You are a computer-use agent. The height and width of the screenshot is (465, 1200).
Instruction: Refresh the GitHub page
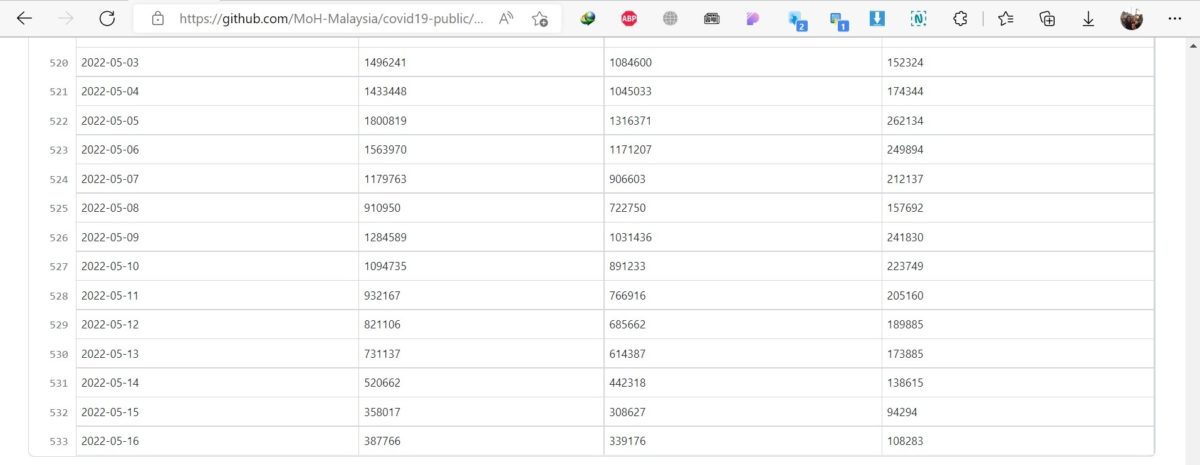(107, 18)
